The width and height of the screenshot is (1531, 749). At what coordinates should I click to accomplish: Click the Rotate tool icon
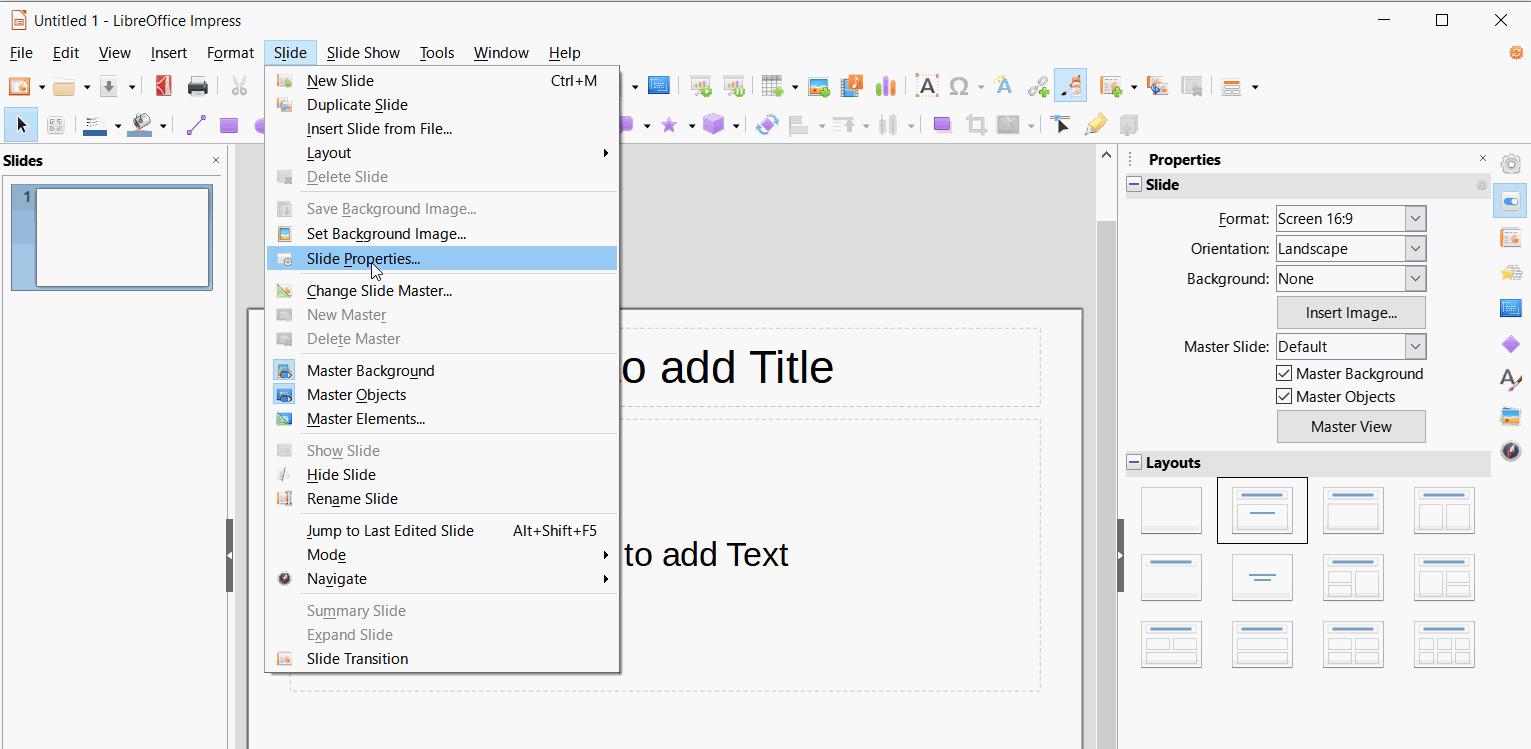click(767, 125)
